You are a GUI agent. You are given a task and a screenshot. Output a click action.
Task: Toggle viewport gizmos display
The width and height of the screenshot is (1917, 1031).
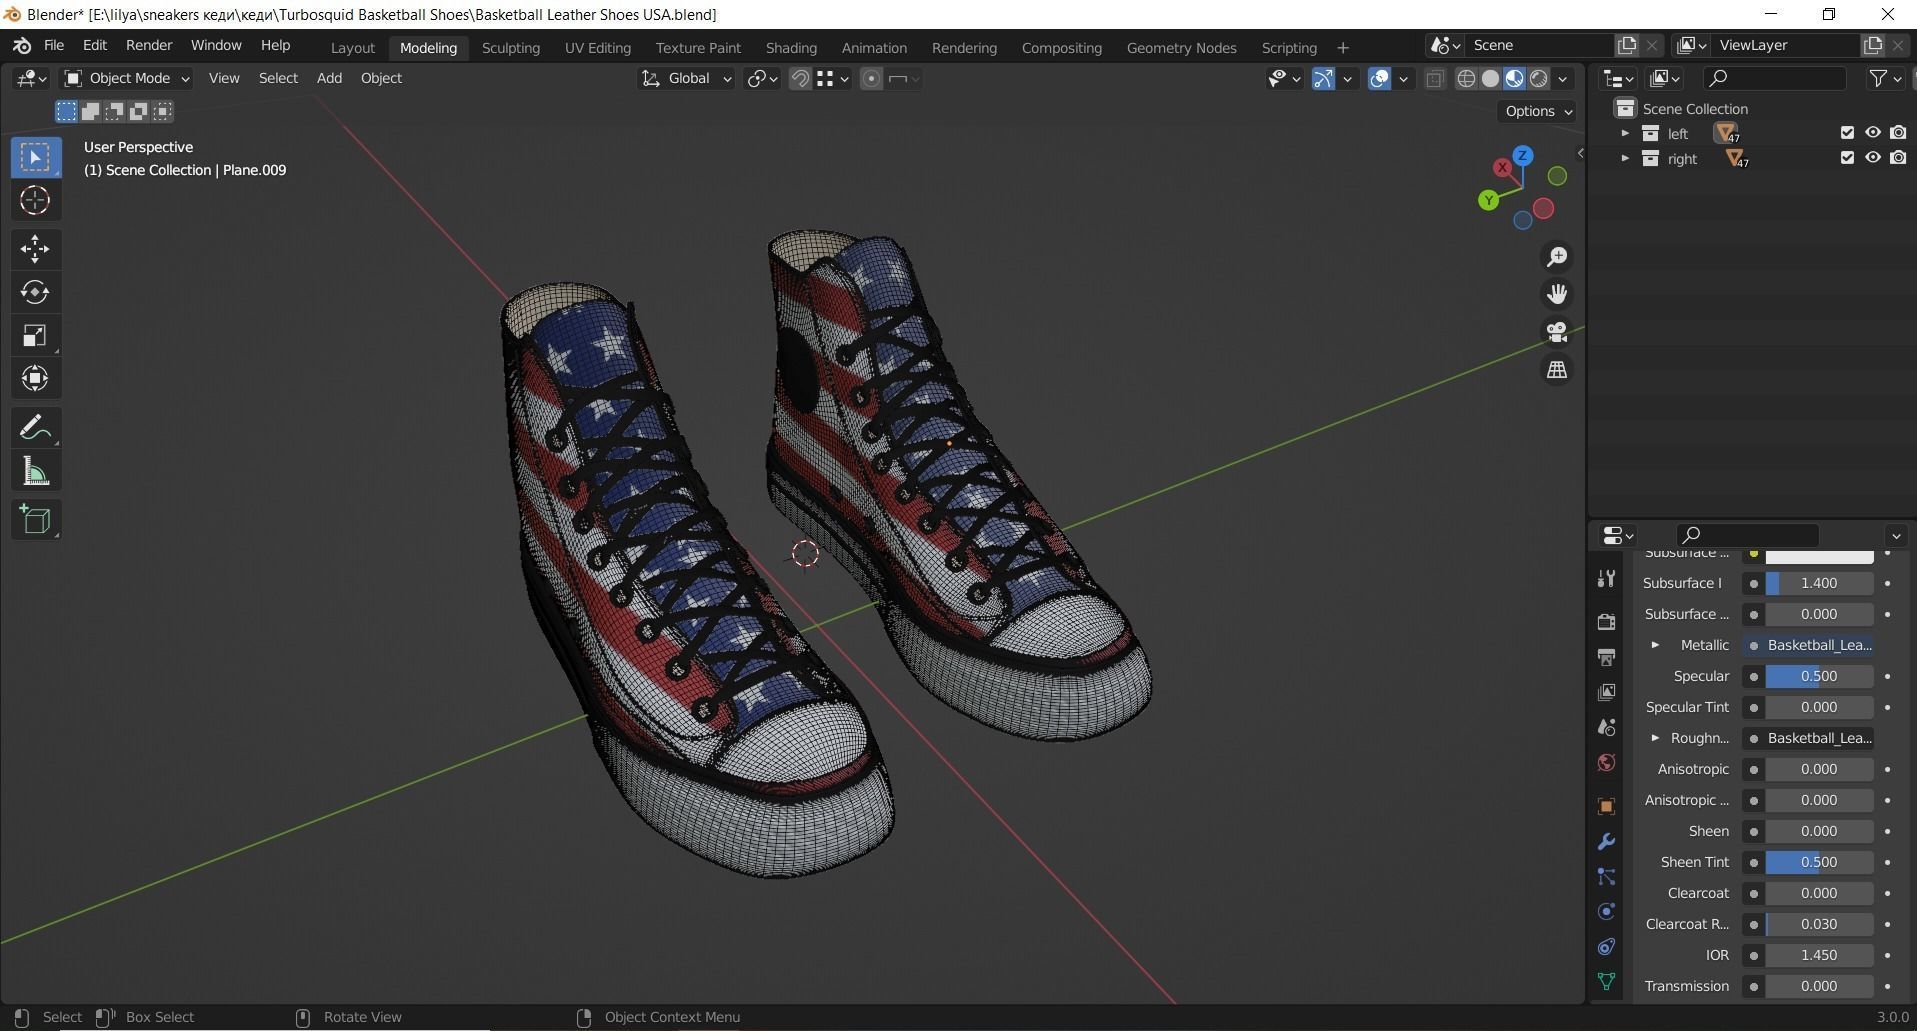[x=1323, y=79]
